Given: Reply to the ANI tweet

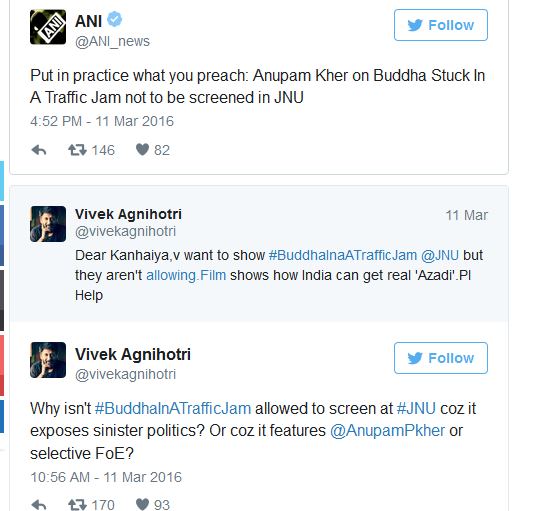Looking at the screenshot, I should point(39,150).
